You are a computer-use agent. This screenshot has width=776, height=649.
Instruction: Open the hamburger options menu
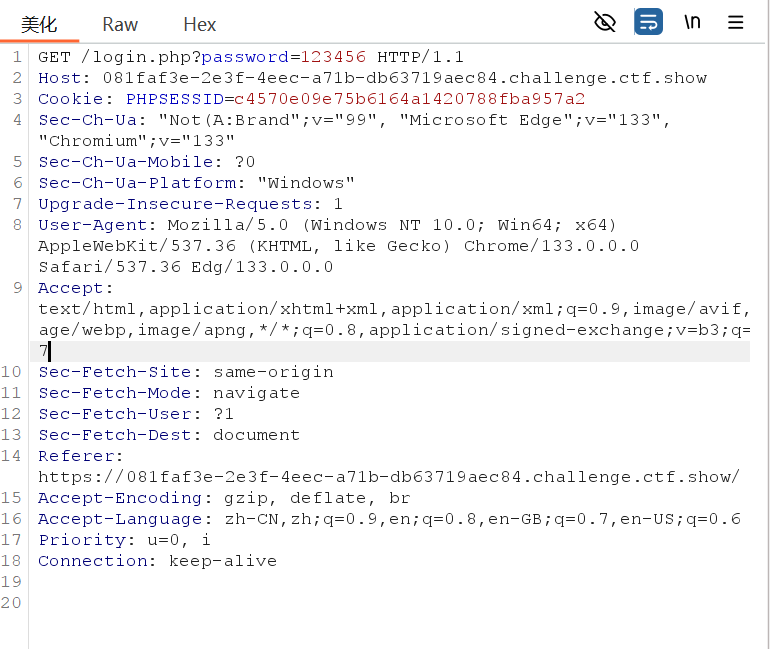tap(736, 22)
